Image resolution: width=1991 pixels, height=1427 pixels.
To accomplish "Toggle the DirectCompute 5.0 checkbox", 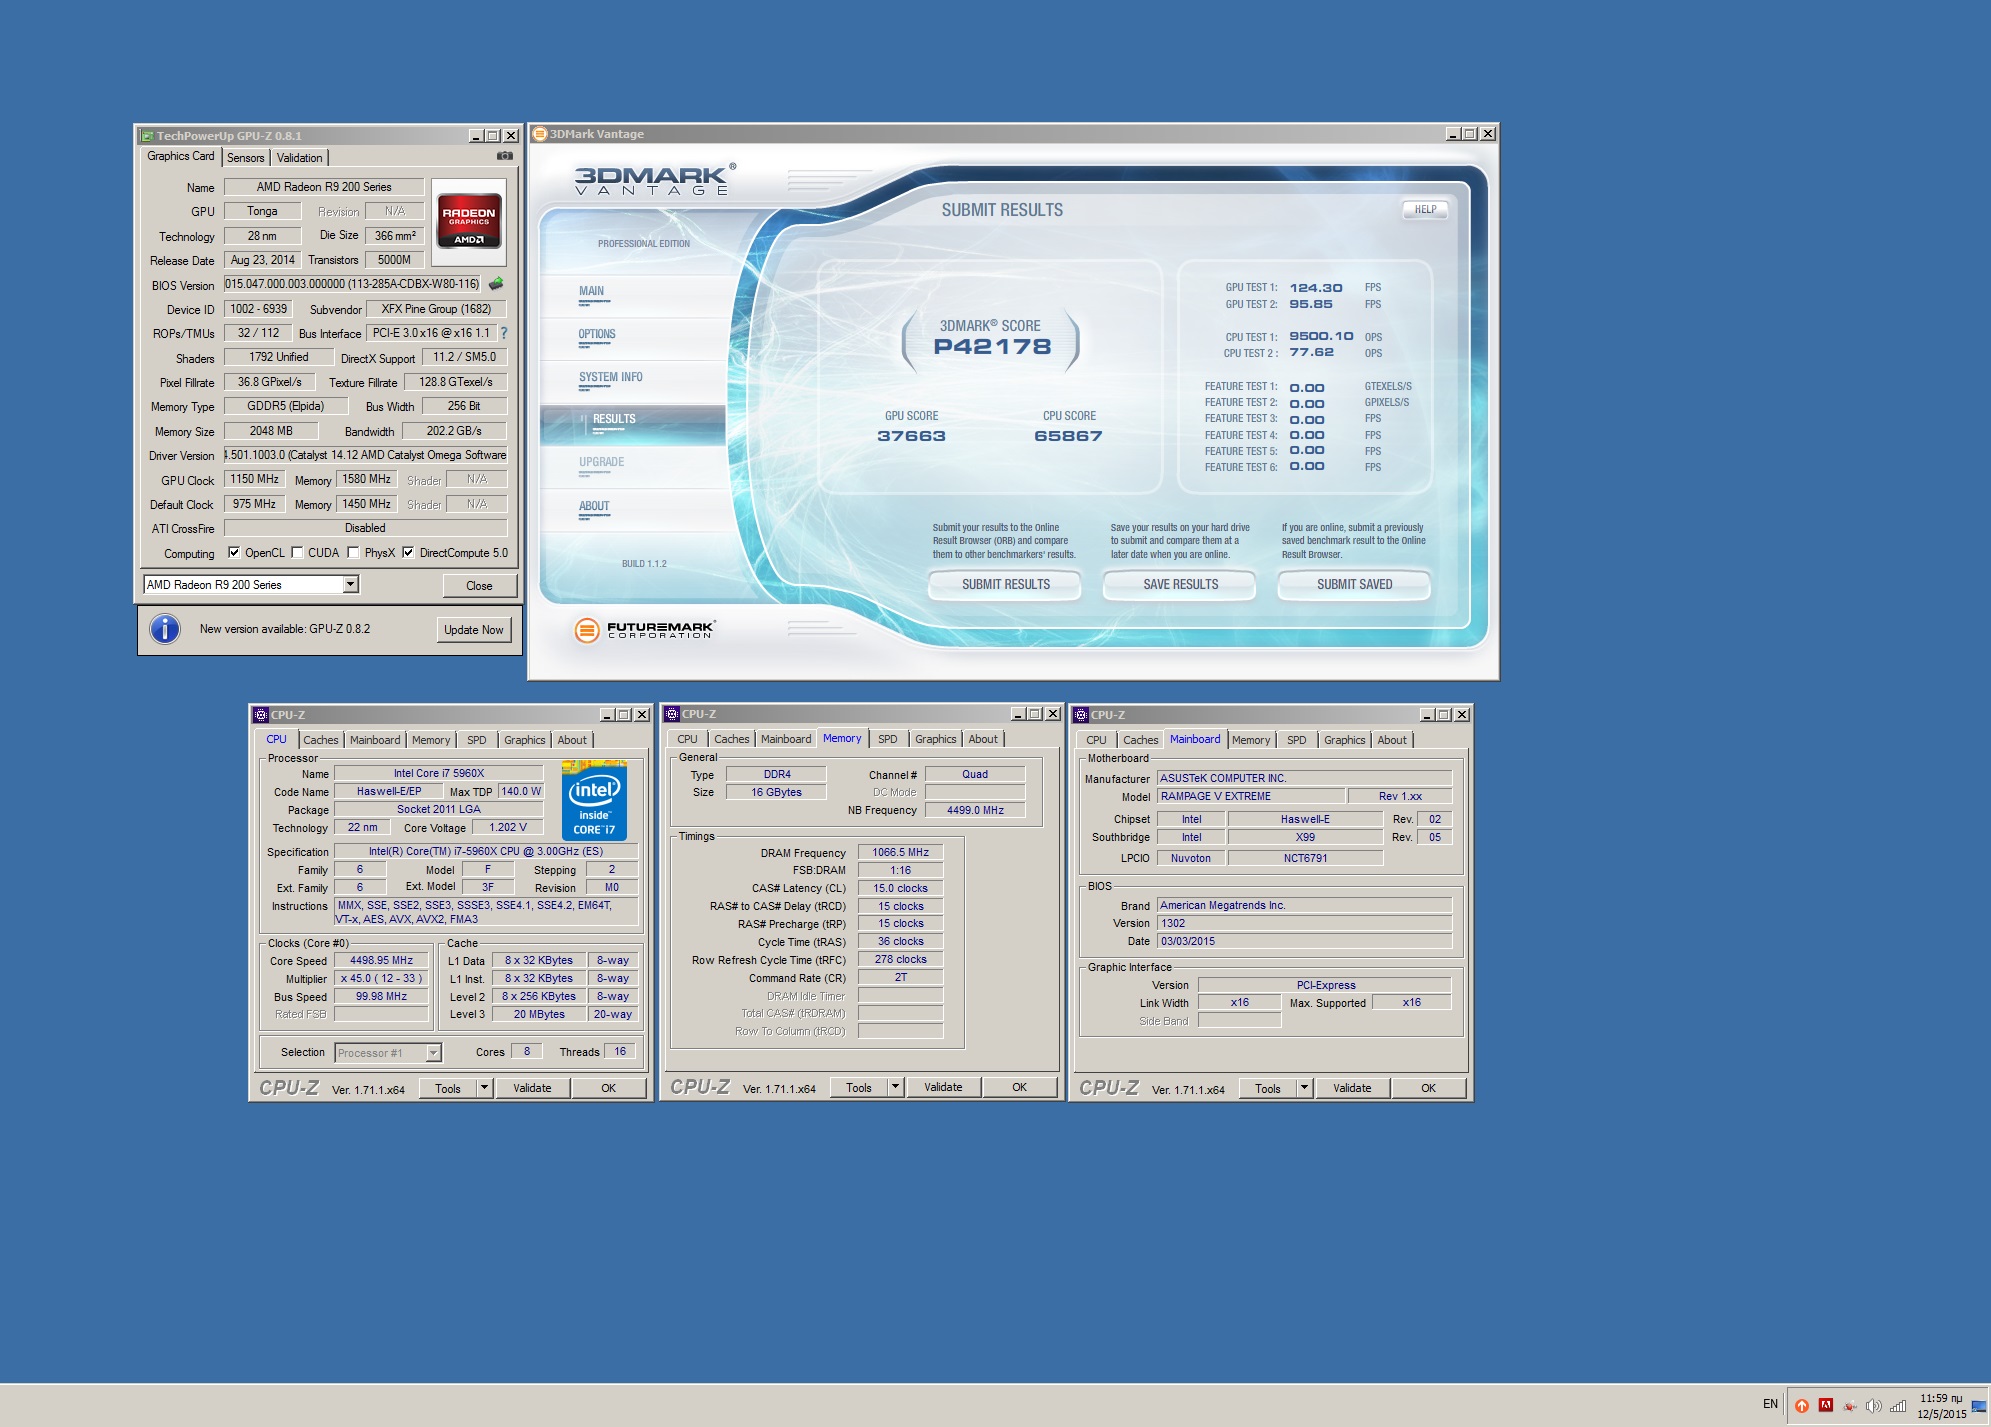I will point(408,552).
